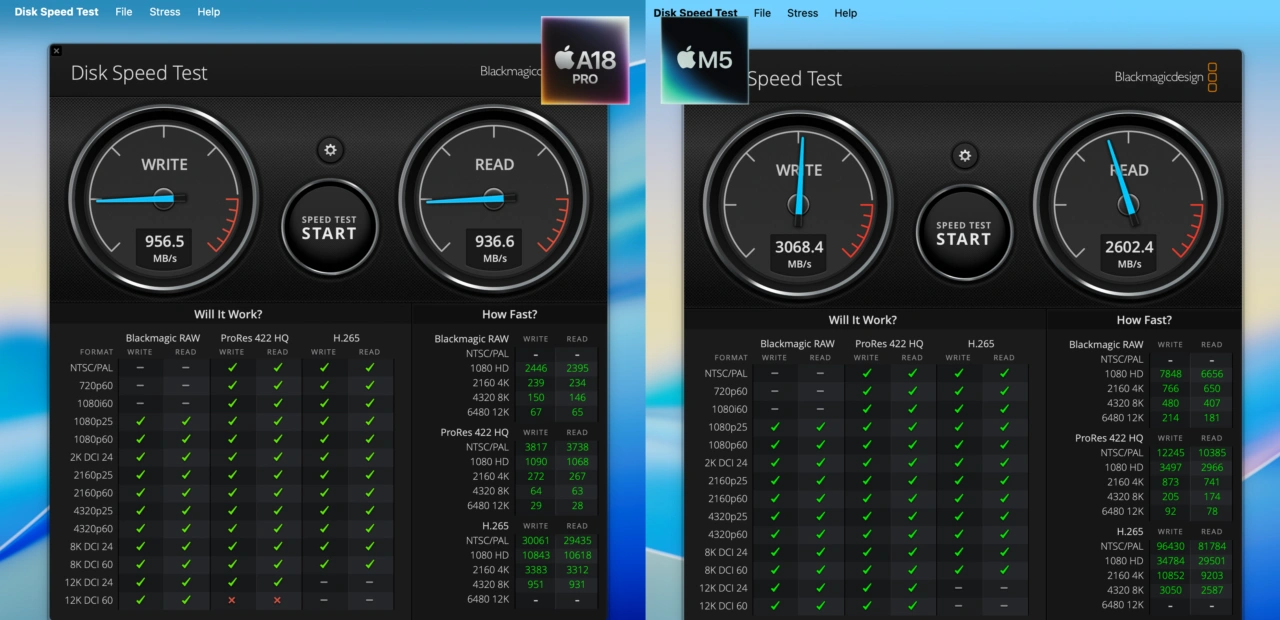Click the 30061 H.265 NTSC/PAL write value
The image size is (1280, 620).
point(536,541)
